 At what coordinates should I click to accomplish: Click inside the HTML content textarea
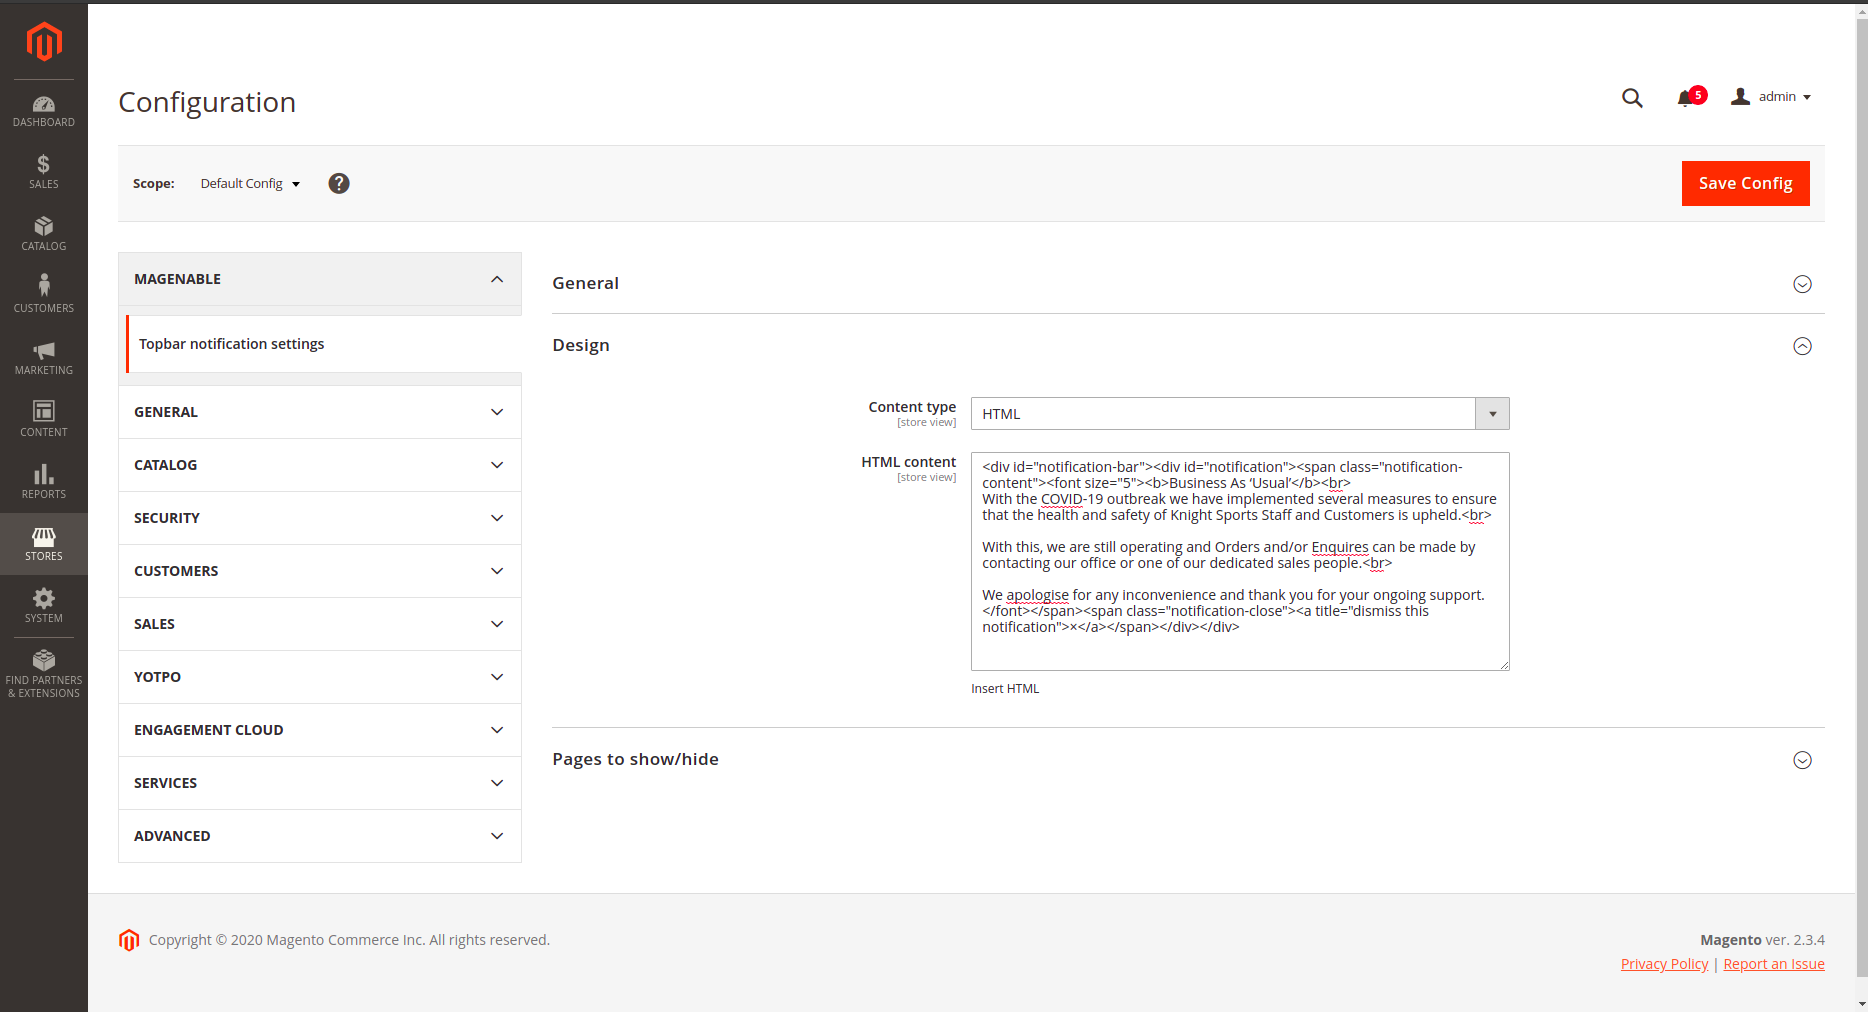click(x=1240, y=561)
